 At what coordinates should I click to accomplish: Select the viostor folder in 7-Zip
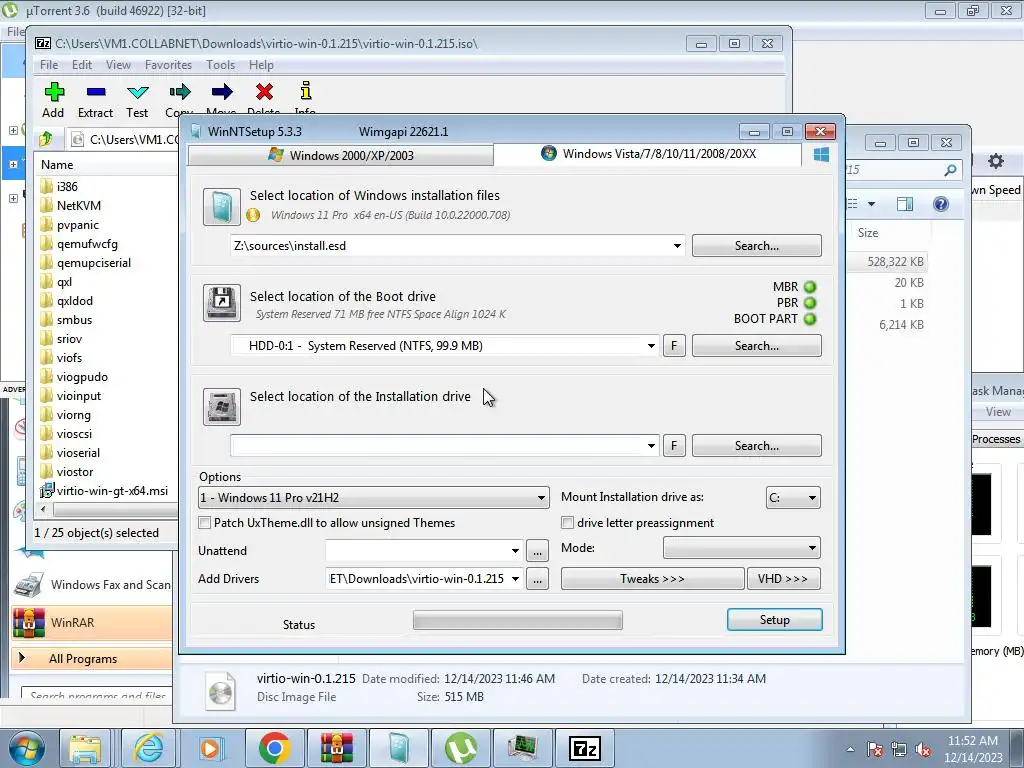click(x=74, y=472)
